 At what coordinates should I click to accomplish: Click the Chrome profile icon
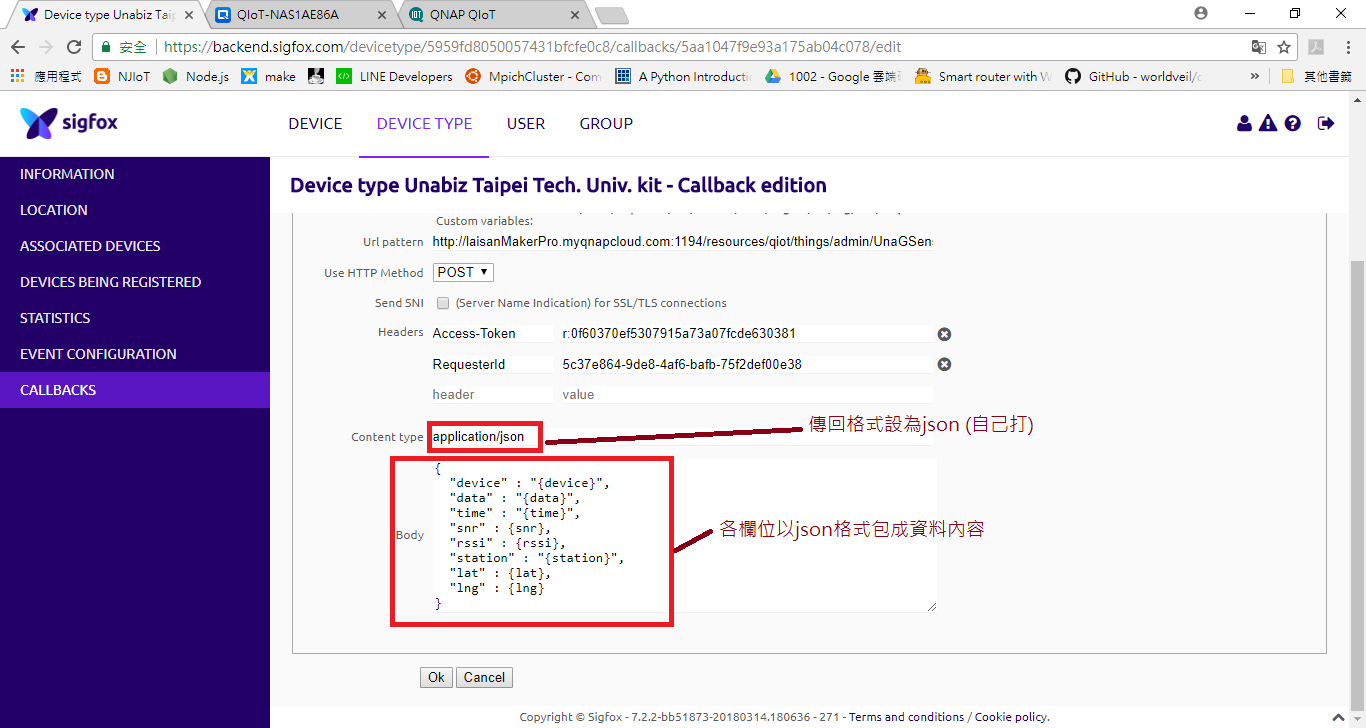coord(1201,13)
